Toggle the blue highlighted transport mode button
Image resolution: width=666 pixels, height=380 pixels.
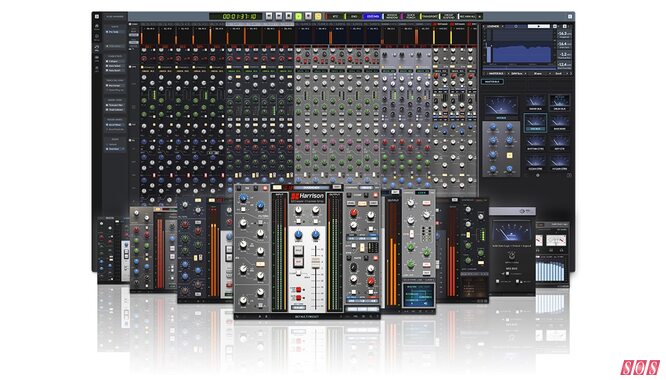click(x=373, y=16)
